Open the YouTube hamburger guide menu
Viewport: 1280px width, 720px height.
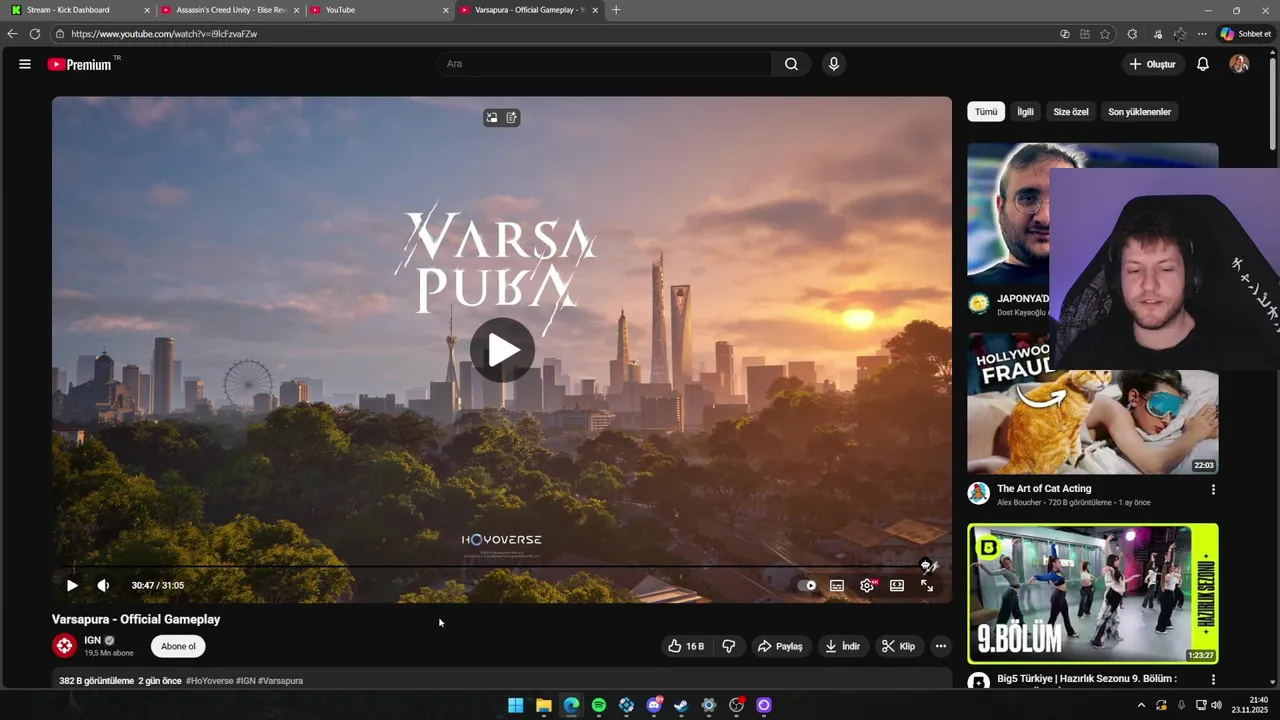[24, 64]
